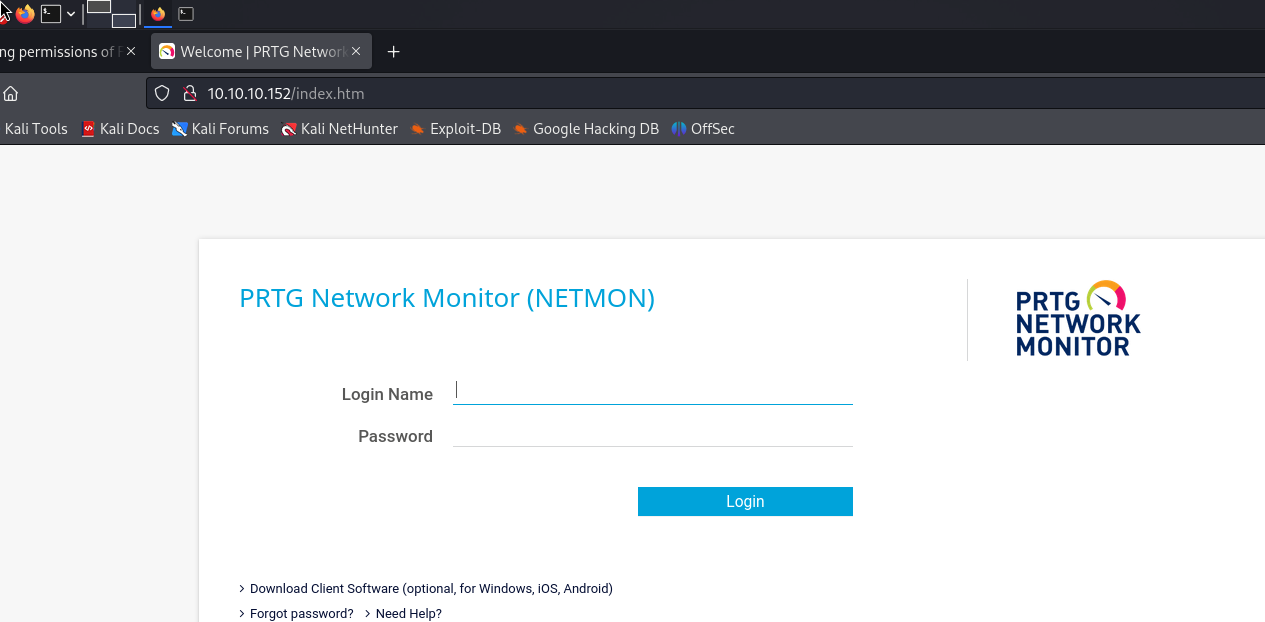
Task: Click the Firefox launcher icon in top panel
Action: point(25,14)
